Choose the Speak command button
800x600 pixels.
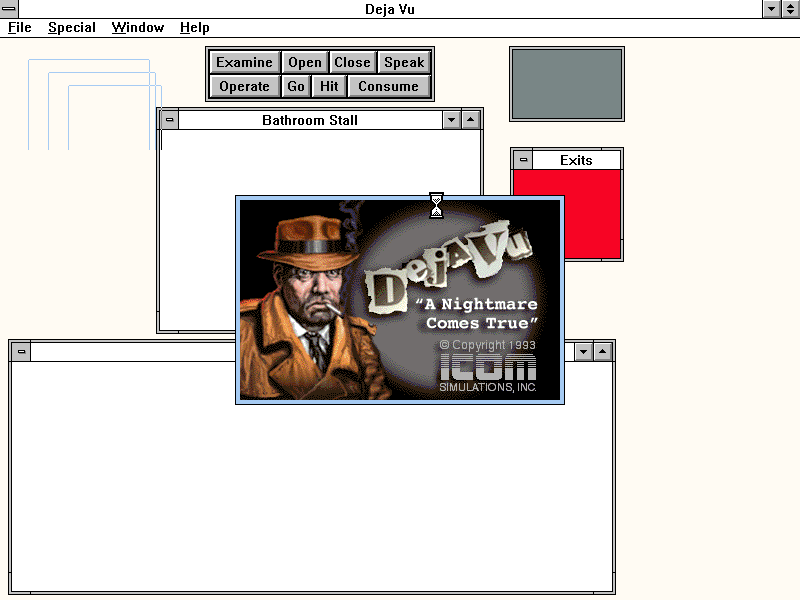(404, 62)
